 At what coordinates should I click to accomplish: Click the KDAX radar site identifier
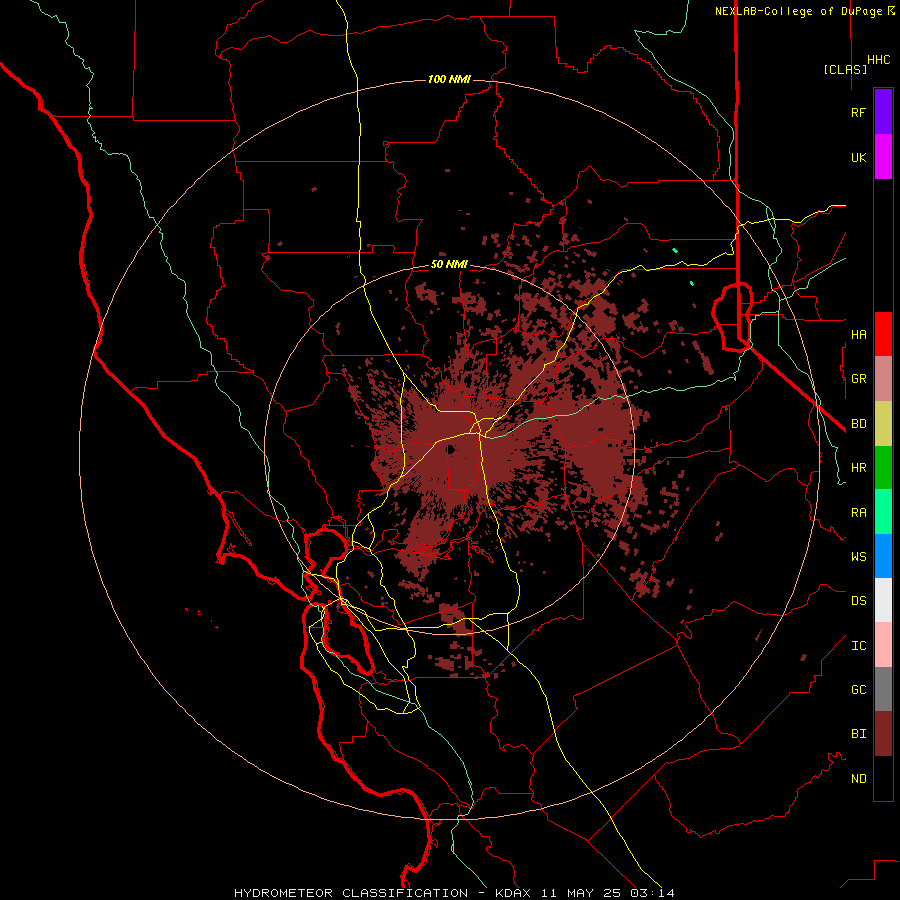[512, 893]
